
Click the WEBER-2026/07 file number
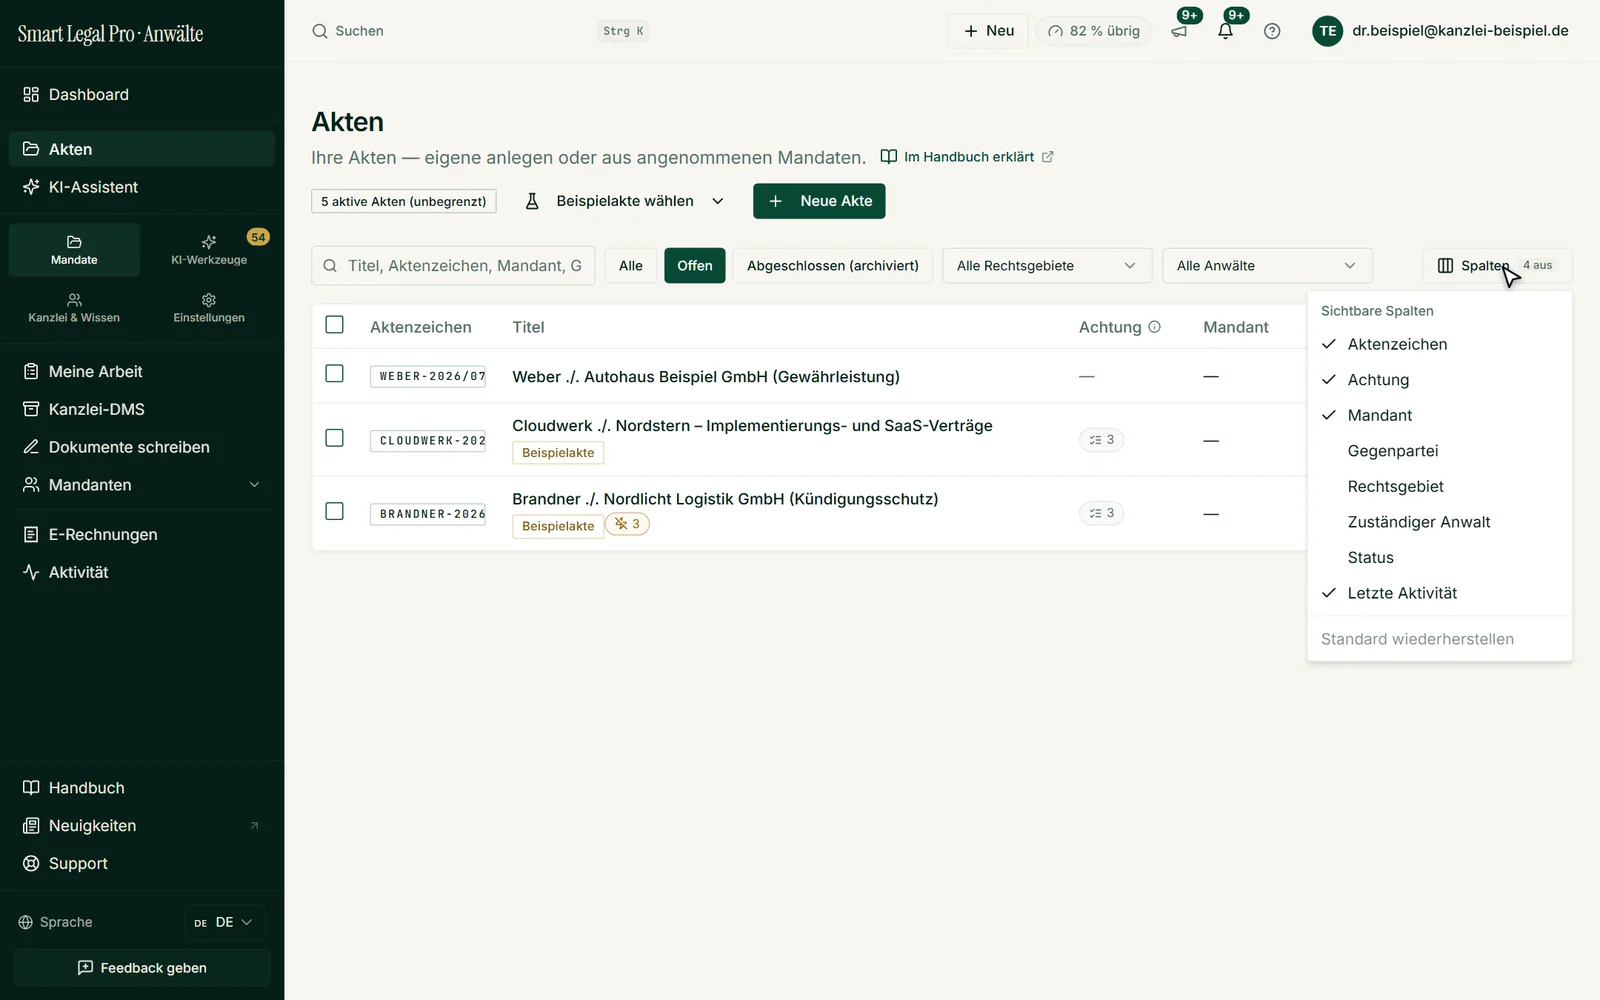pos(428,377)
